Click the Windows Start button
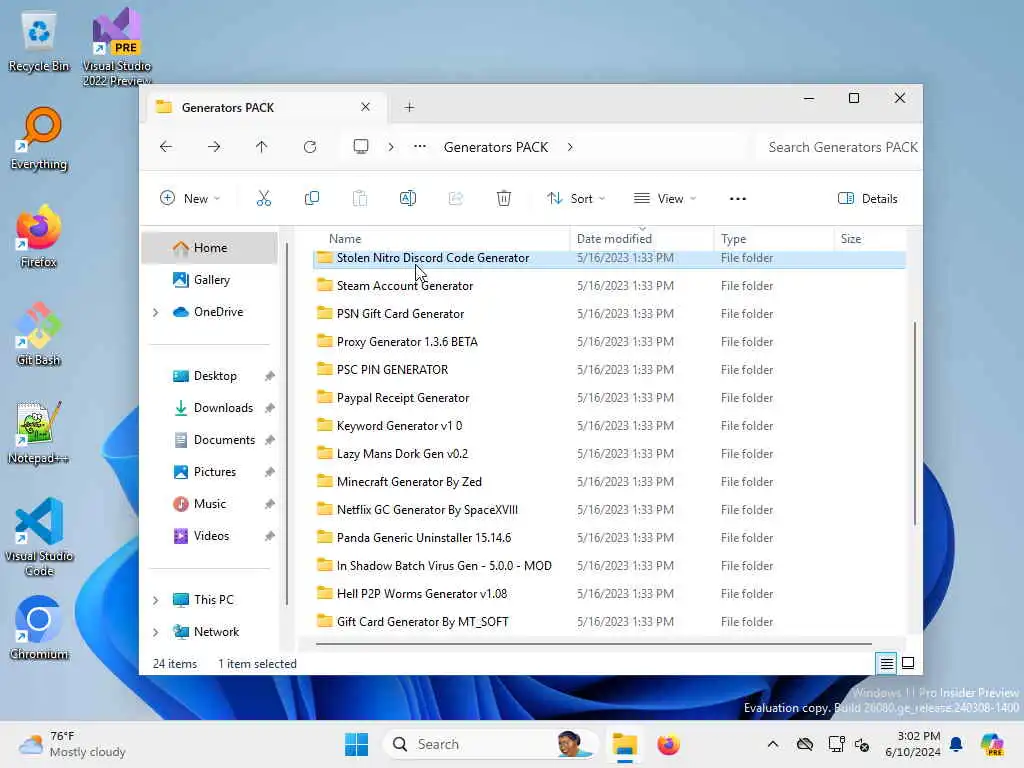Screen dimensions: 1024x768 [x=357, y=744]
